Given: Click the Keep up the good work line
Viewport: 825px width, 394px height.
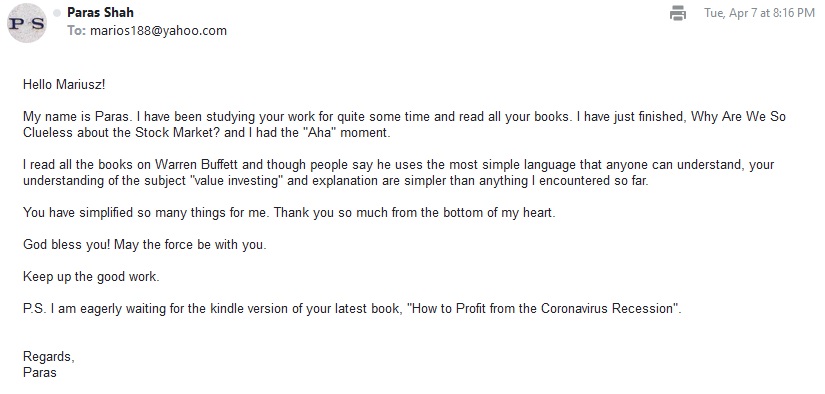Looking at the screenshot, I should tap(91, 277).
